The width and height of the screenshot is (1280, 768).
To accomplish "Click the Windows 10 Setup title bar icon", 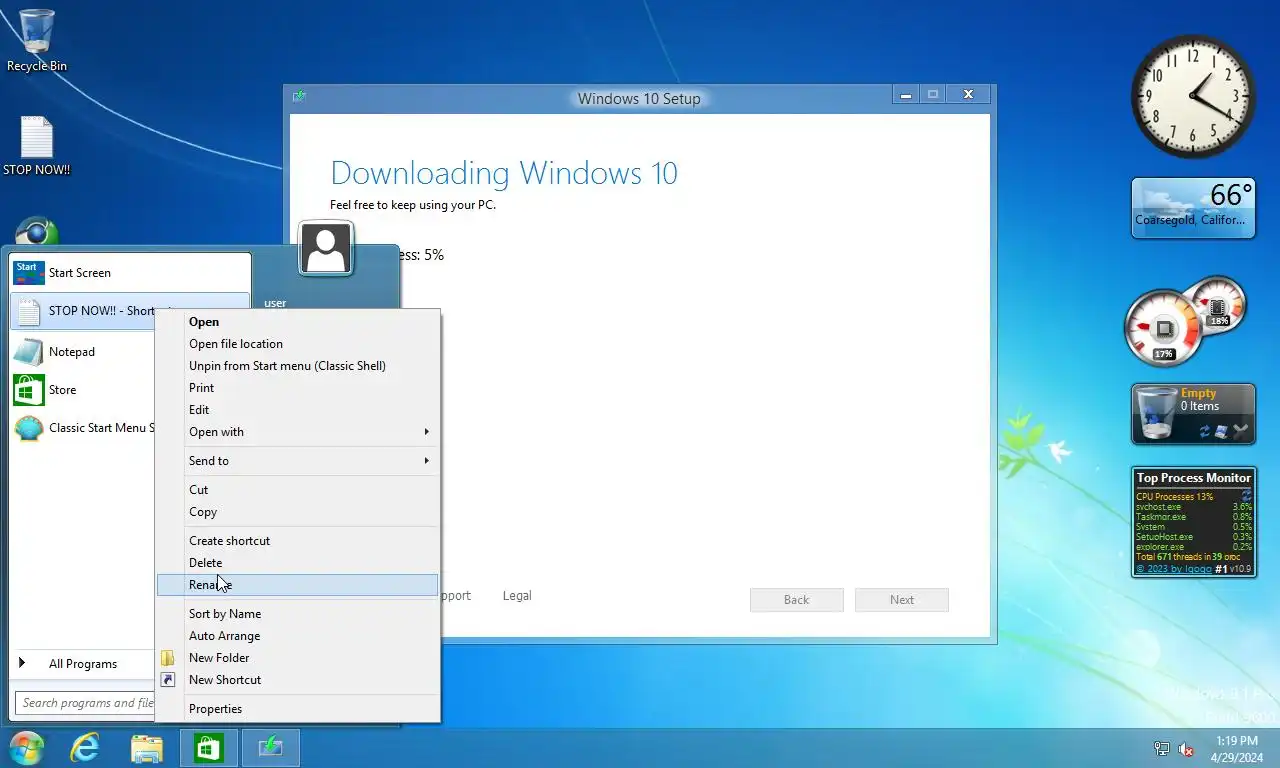I will tap(299, 96).
